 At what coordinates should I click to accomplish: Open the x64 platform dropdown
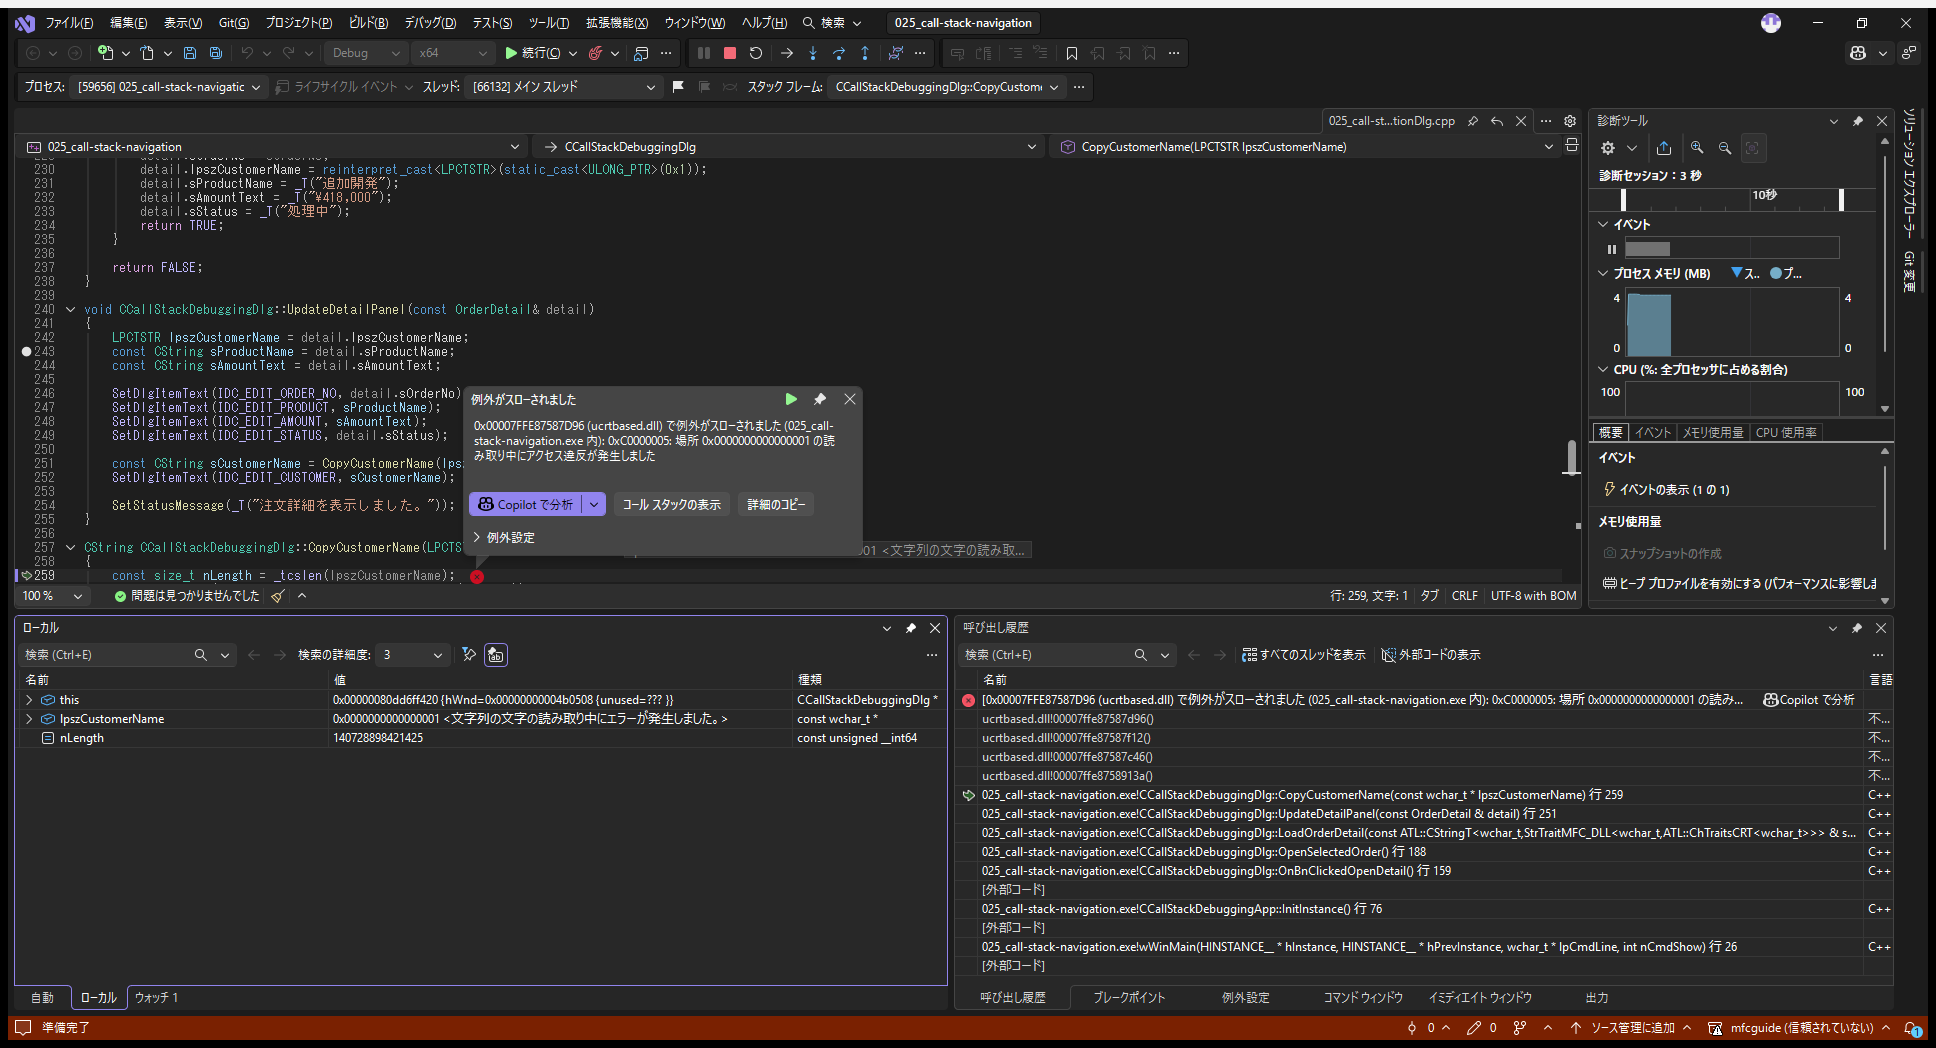point(454,53)
